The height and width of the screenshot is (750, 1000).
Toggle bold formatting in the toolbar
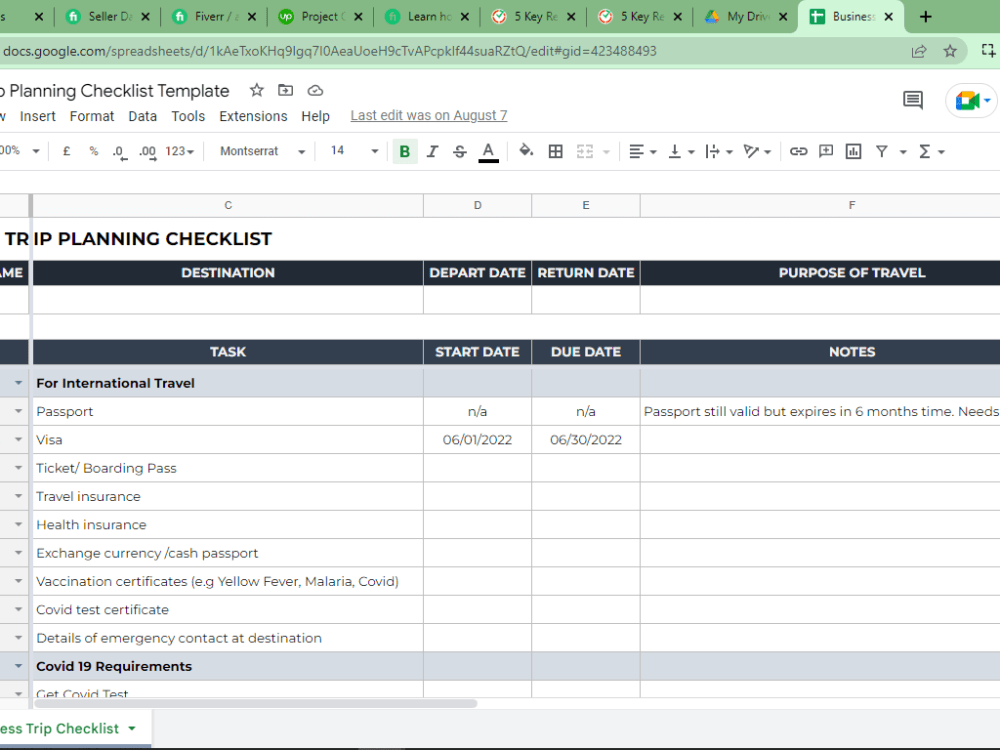(x=404, y=151)
